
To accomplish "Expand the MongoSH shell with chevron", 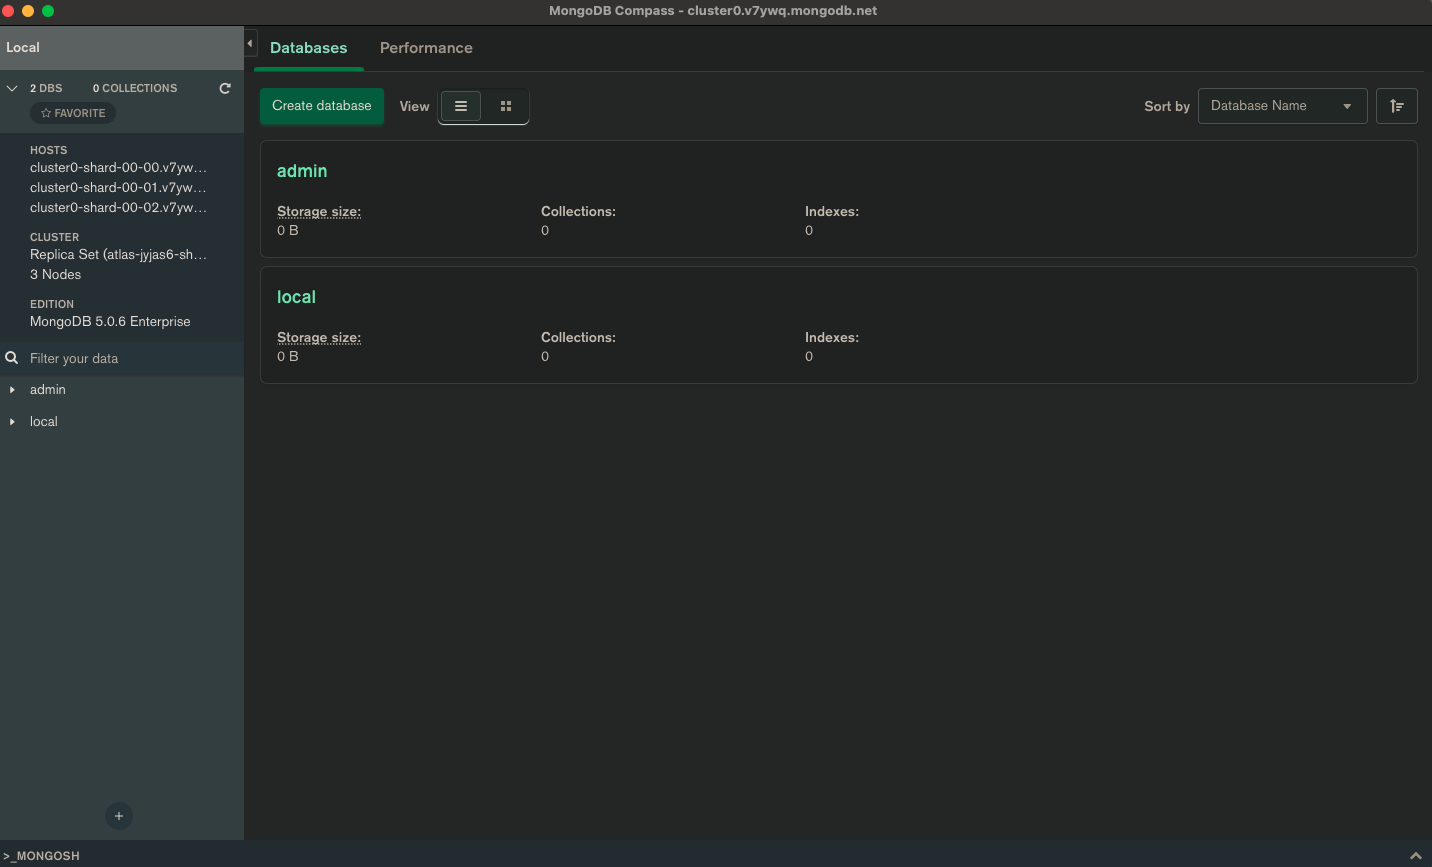I will (1415, 856).
